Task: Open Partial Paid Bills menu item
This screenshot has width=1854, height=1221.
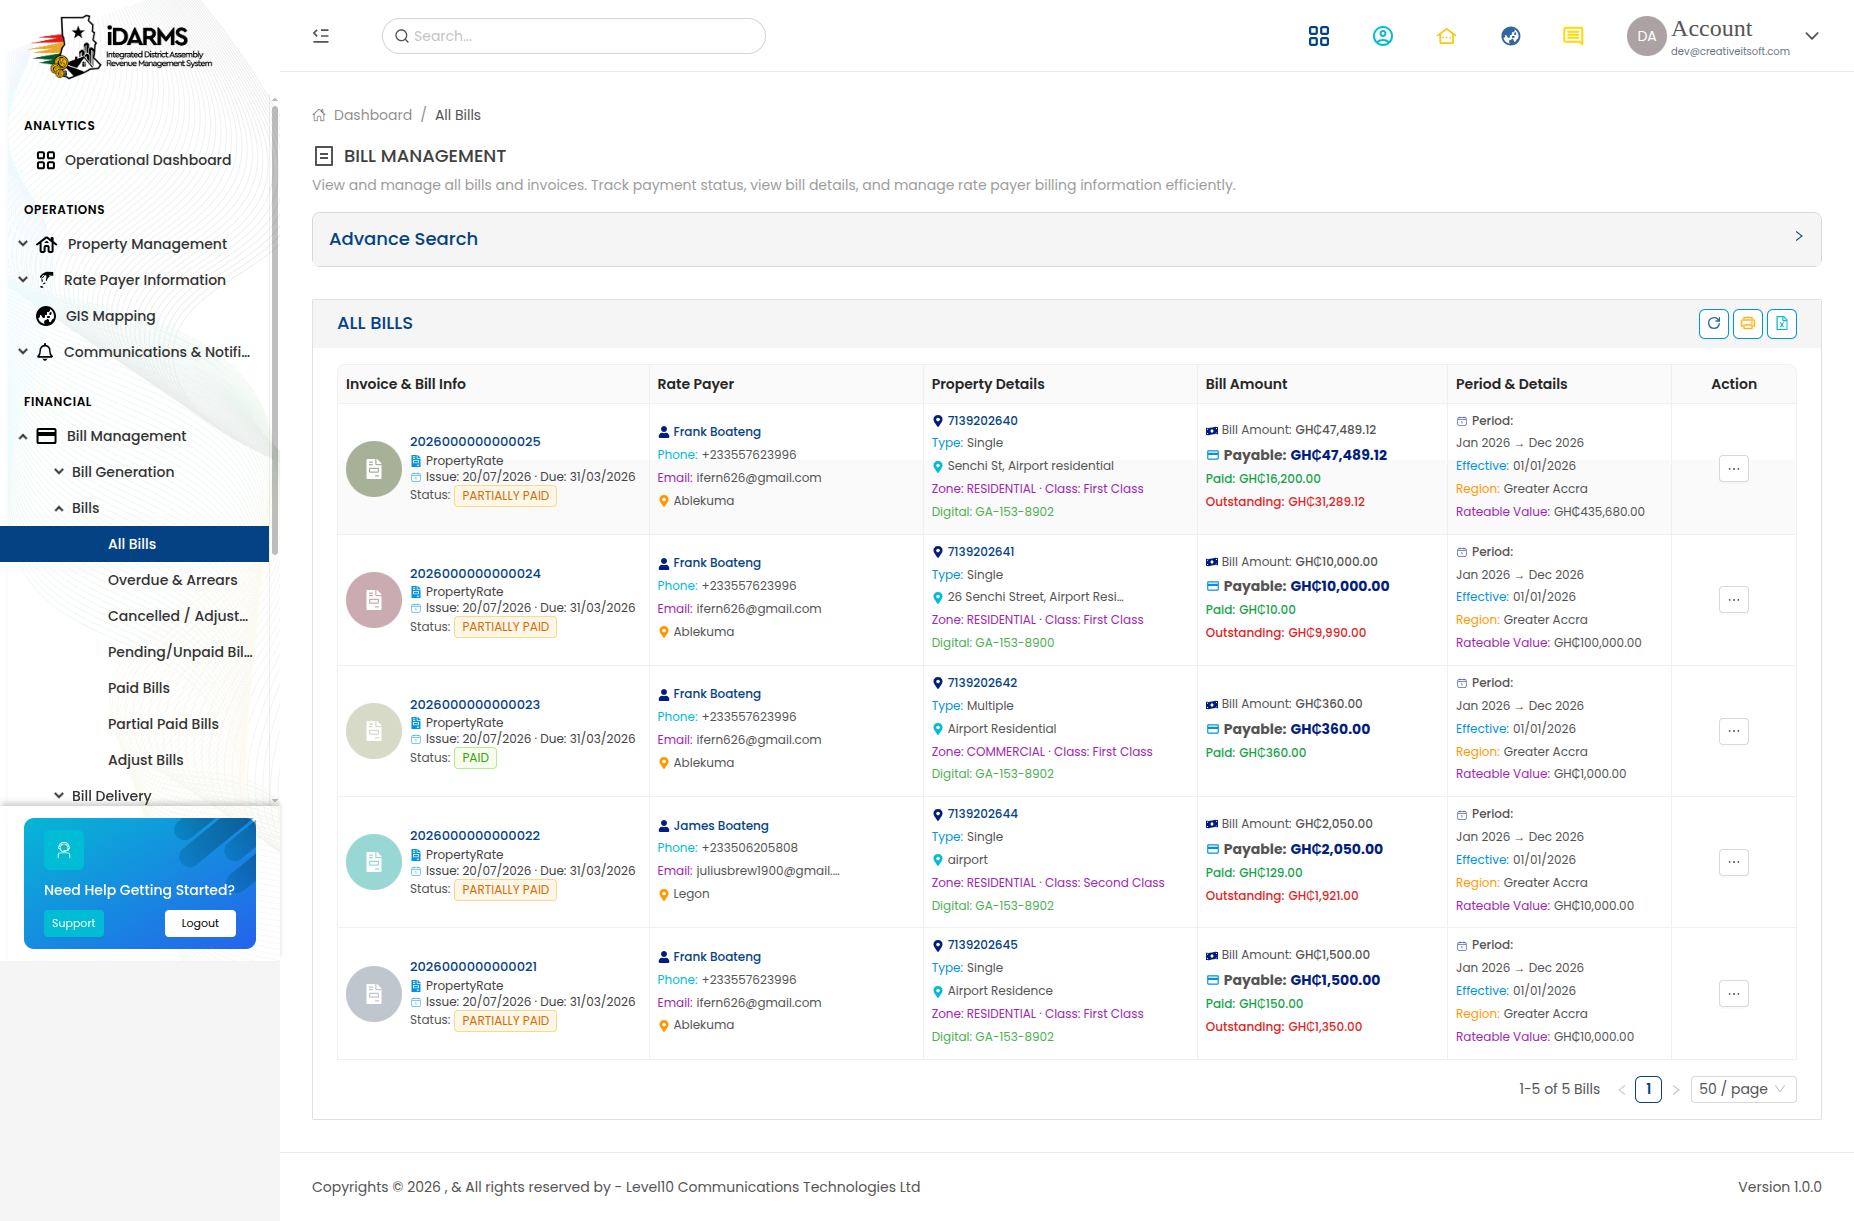Action: (x=163, y=724)
